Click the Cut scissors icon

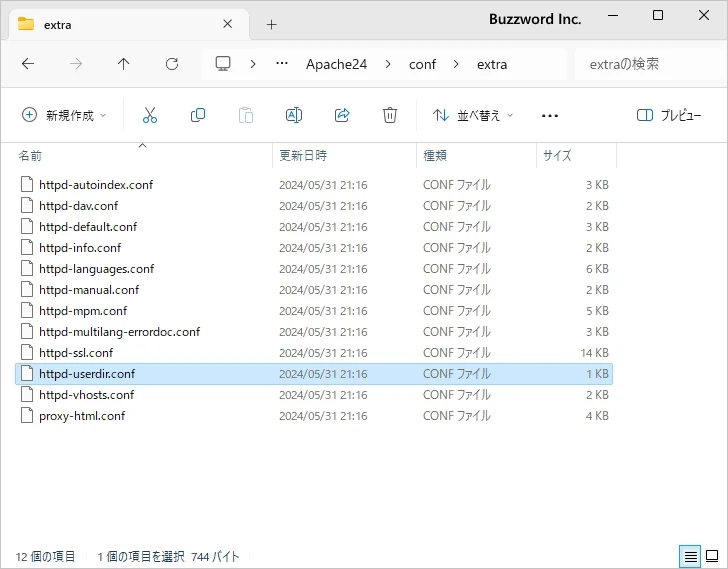150,115
